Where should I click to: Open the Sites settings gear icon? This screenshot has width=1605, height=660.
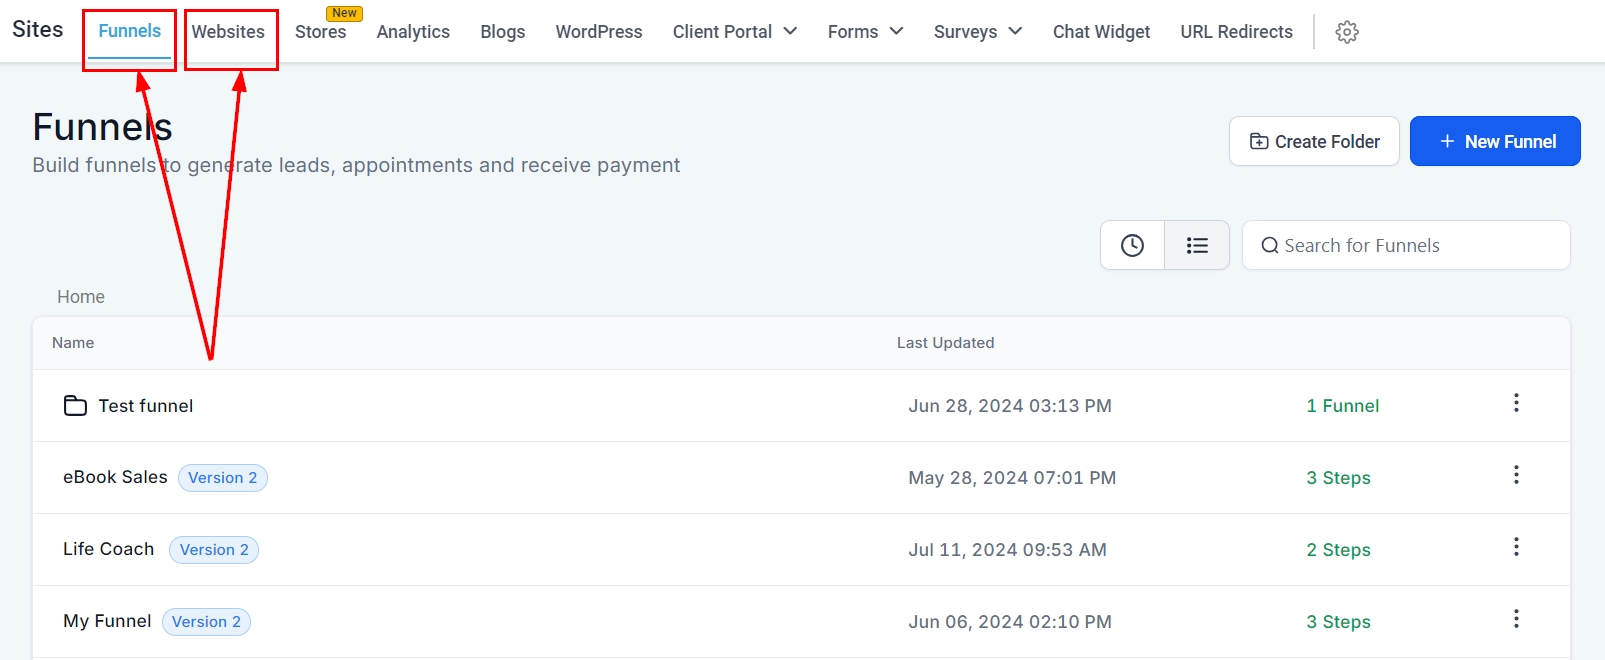point(1347,32)
